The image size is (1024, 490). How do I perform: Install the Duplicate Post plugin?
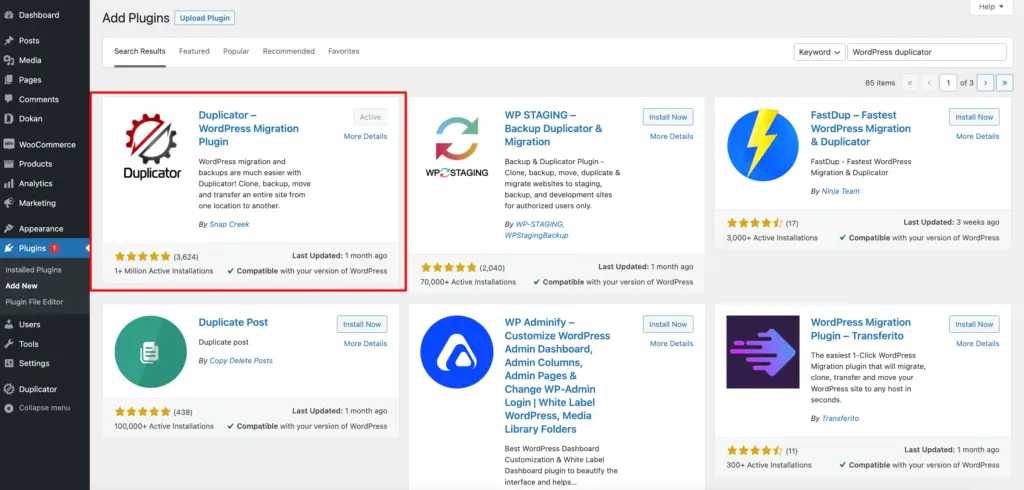(362, 324)
